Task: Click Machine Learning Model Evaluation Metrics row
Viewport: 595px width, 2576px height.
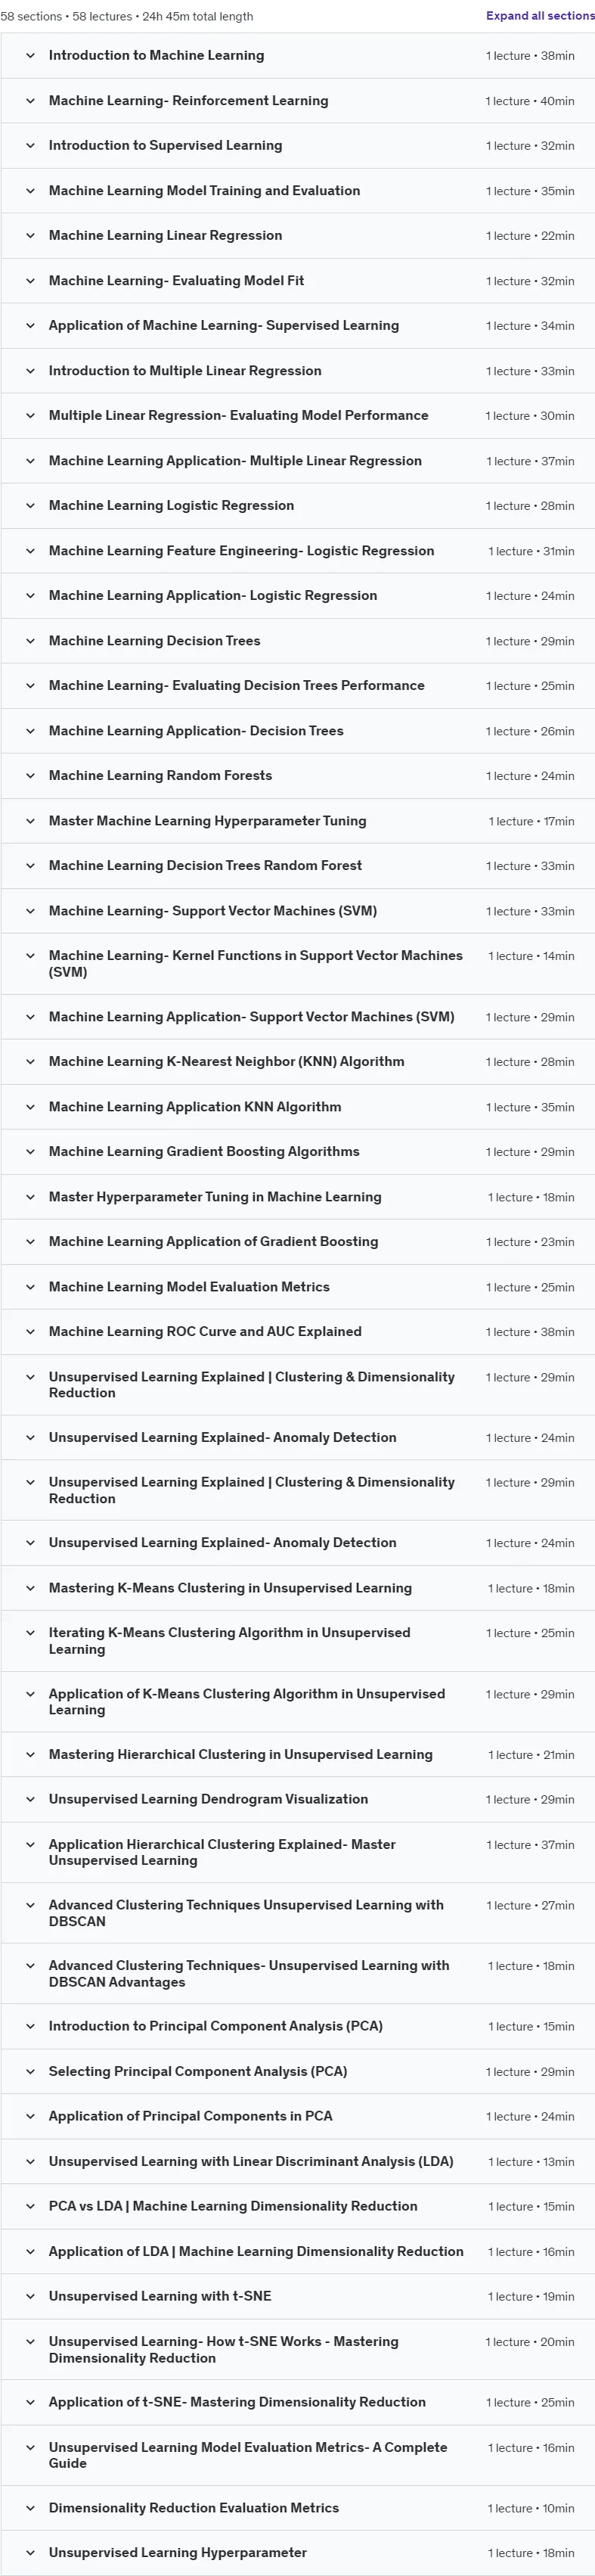Action: pos(298,1287)
